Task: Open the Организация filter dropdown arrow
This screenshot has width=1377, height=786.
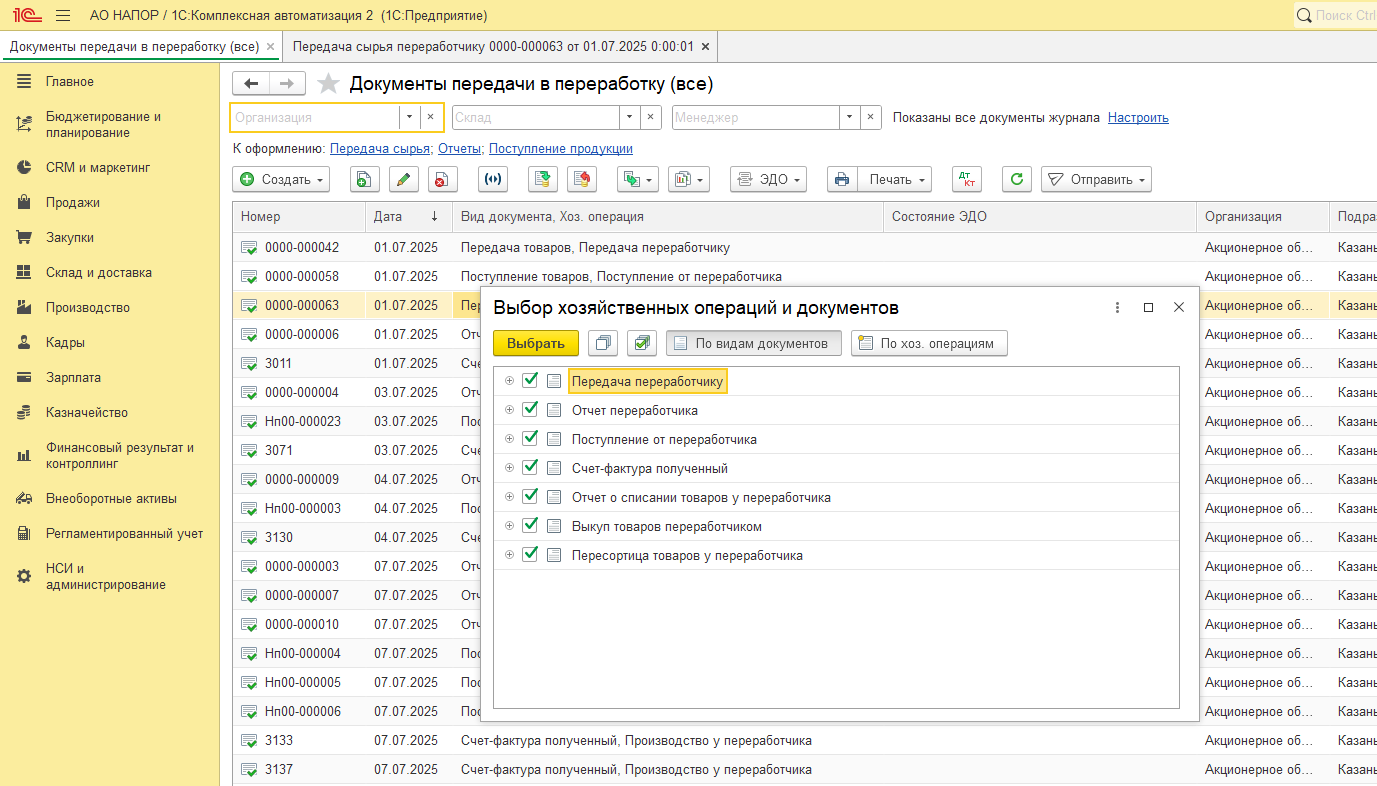Action: (x=409, y=117)
